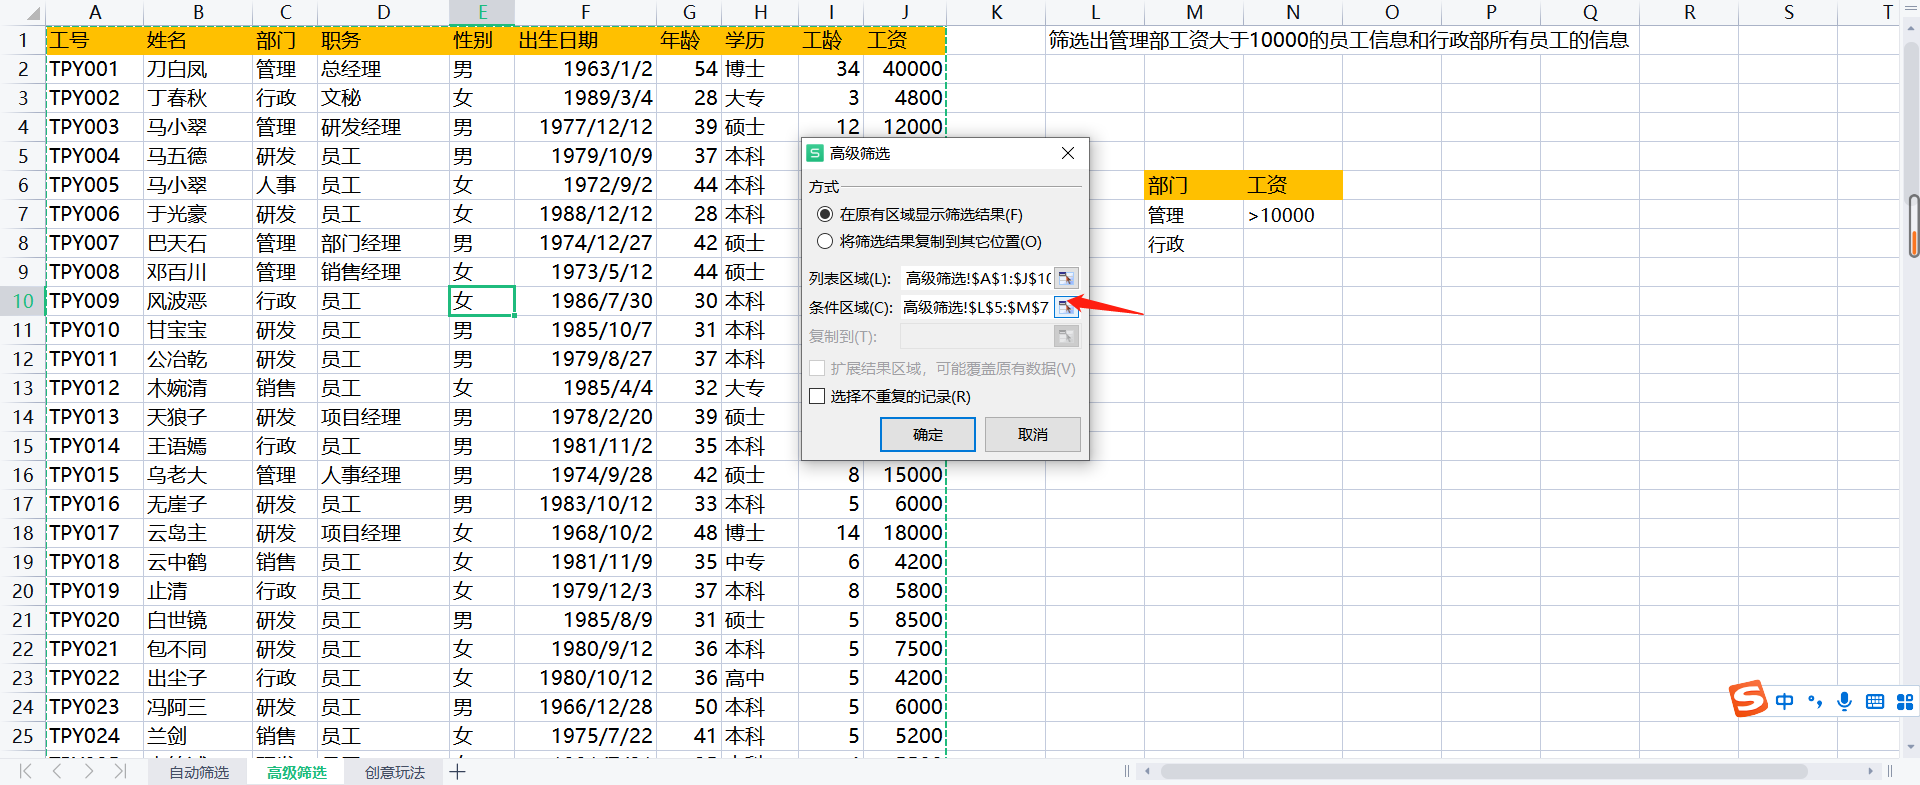The width and height of the screenshot is (1920, 785).
Task: Select column R header
Action: (1689, 13)
